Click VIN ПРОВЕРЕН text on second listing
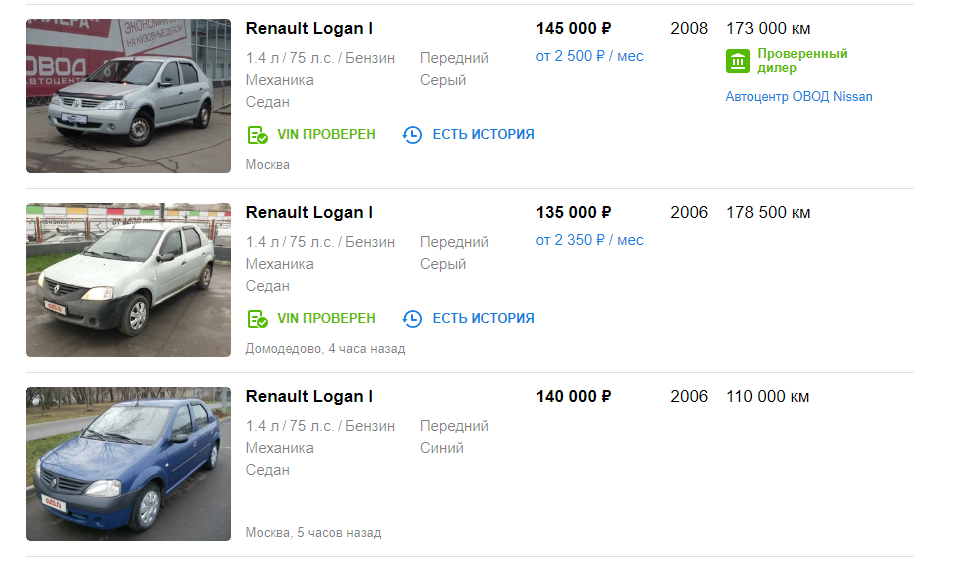The height and width of the screenshot is (562, 954). coord(326,318)
